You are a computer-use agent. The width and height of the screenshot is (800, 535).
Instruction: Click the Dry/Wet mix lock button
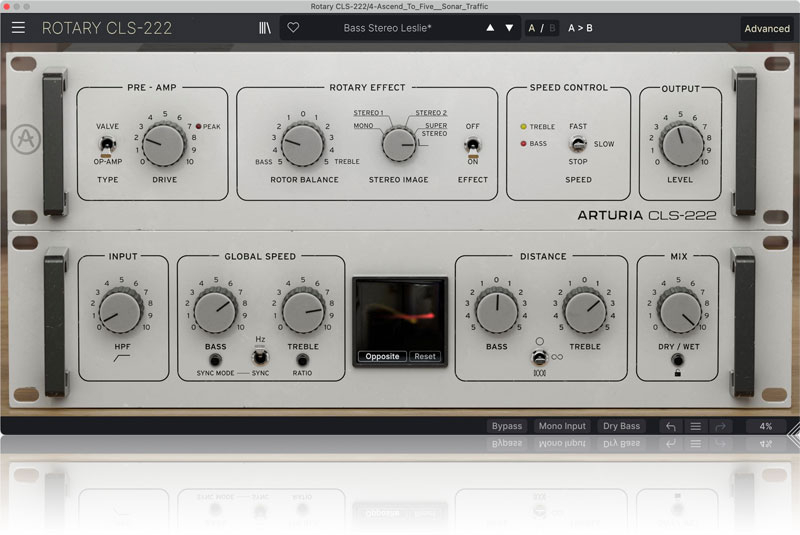pyautogui.click(x=679, y=360)
